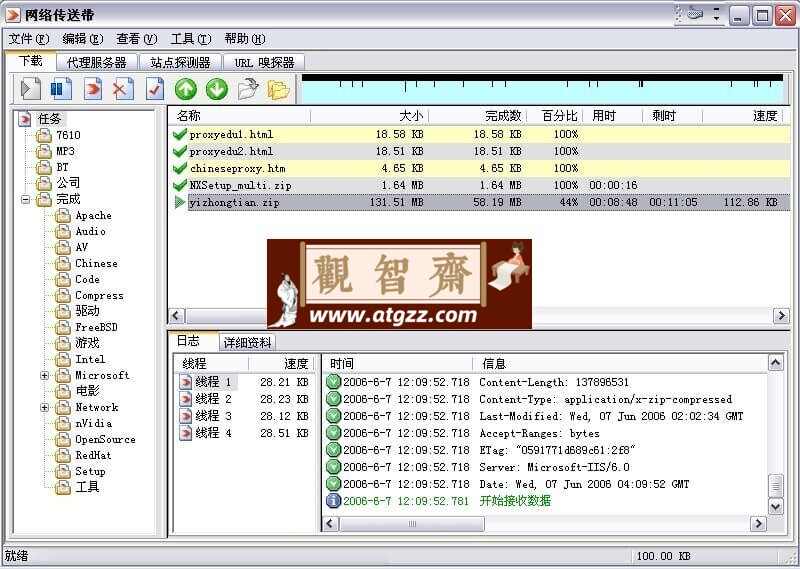Select the 下载 tab

pyautogui.click(x=31, y=61)
